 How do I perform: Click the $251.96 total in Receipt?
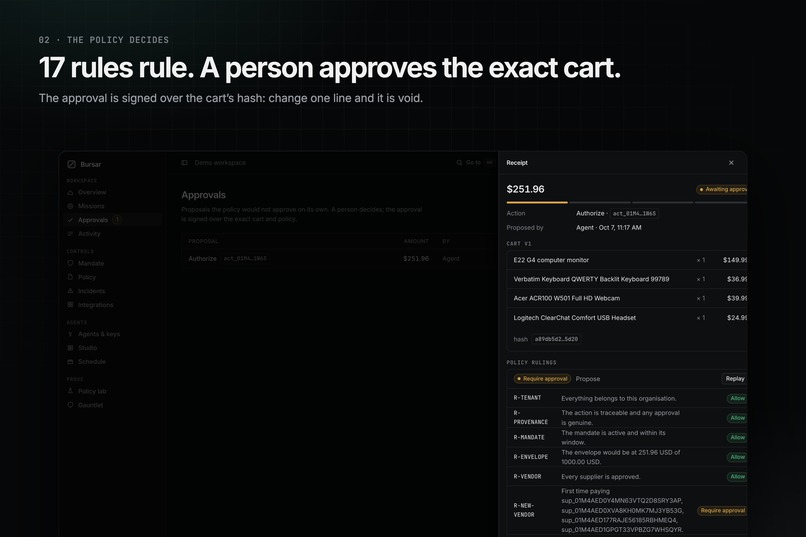(525, 189)
